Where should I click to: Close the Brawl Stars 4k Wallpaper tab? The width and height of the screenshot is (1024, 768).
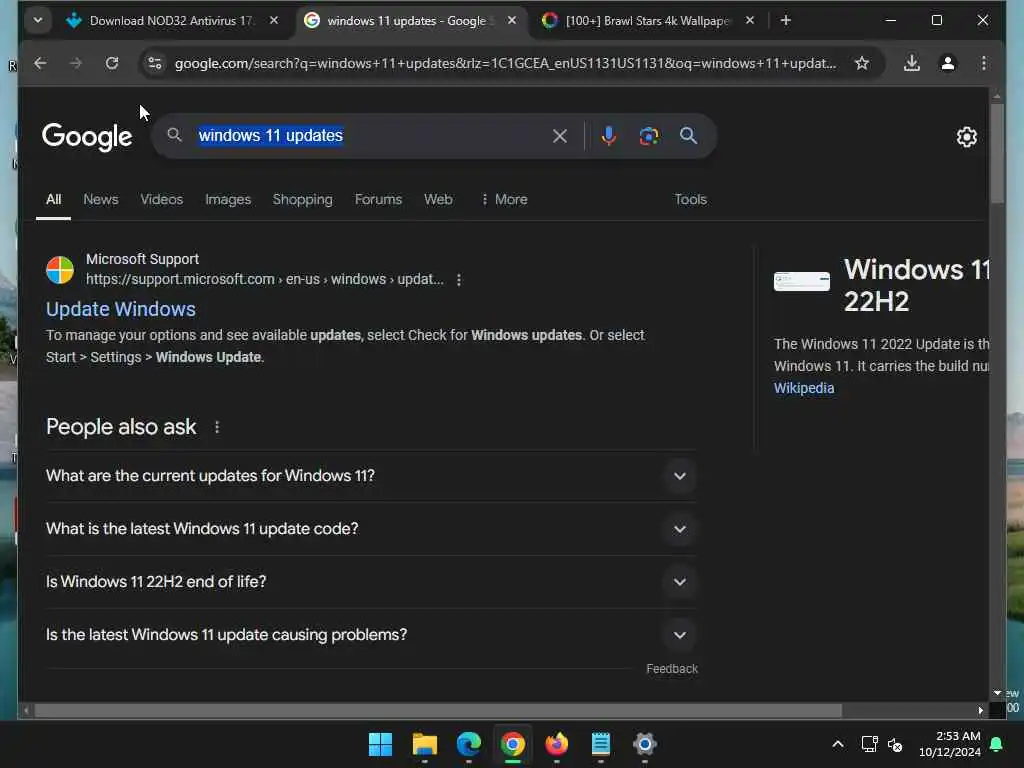[750, 20]
